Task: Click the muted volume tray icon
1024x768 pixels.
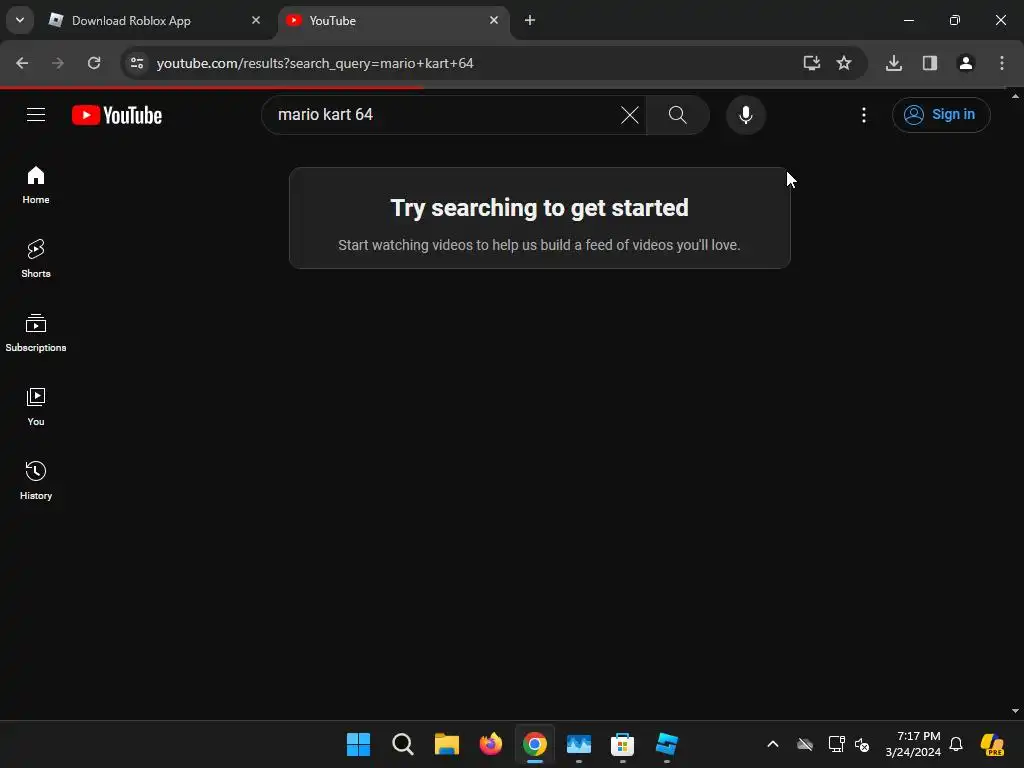Action: point(862,744)
